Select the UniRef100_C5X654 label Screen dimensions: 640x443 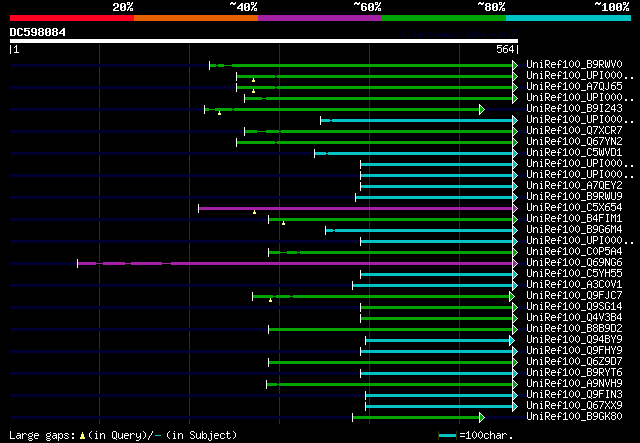point(574,208)
